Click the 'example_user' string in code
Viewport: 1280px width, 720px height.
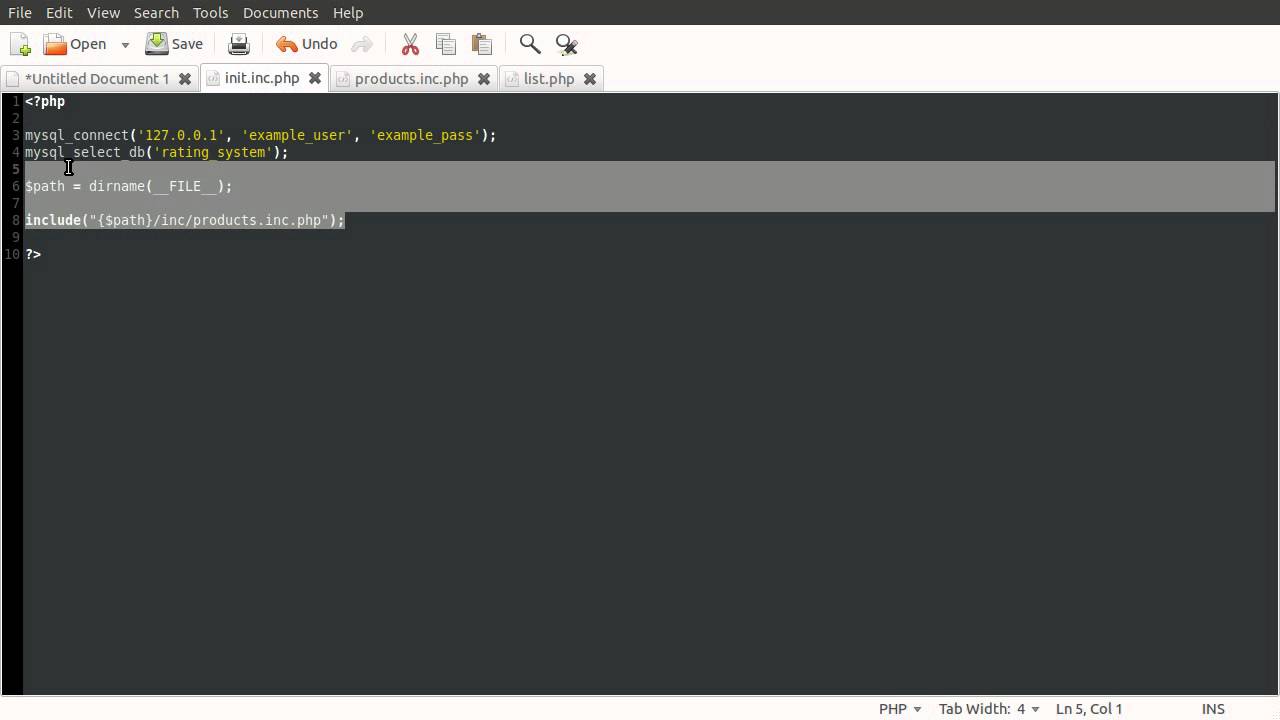coord(297,135)
